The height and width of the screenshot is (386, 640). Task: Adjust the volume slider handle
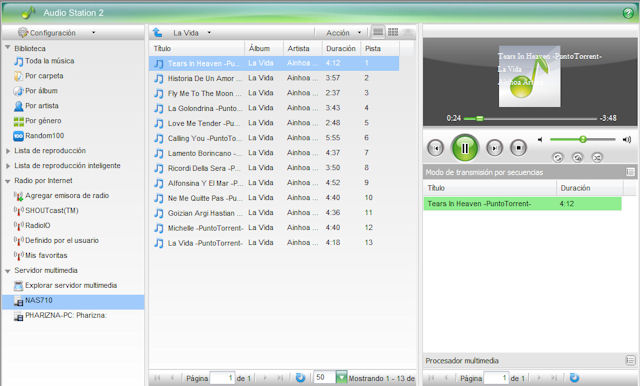[583, 140]
